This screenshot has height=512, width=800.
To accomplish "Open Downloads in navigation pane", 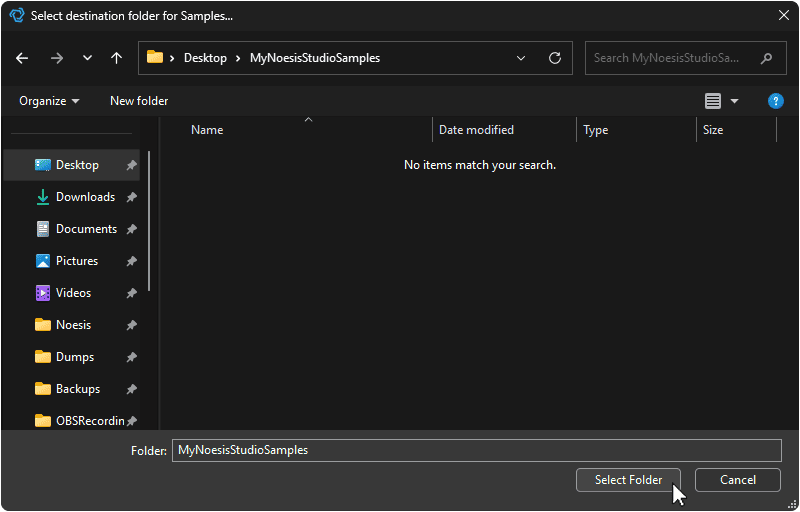I will (x=71, y=197).
